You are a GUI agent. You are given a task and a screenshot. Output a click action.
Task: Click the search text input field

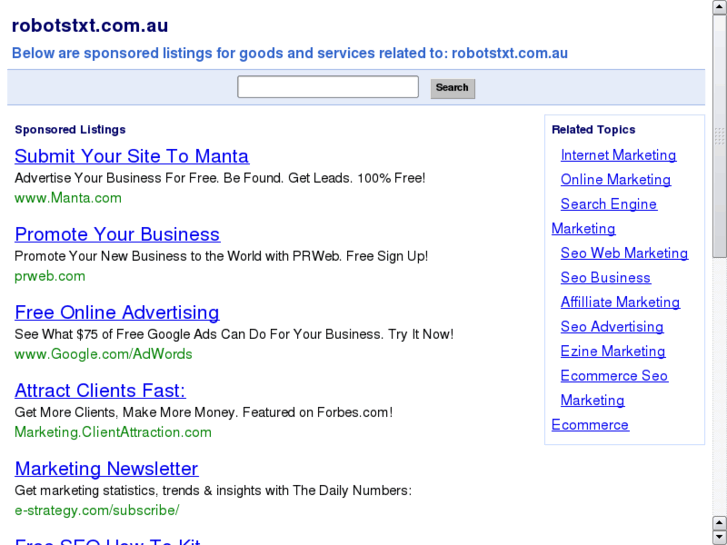[328, 87]
